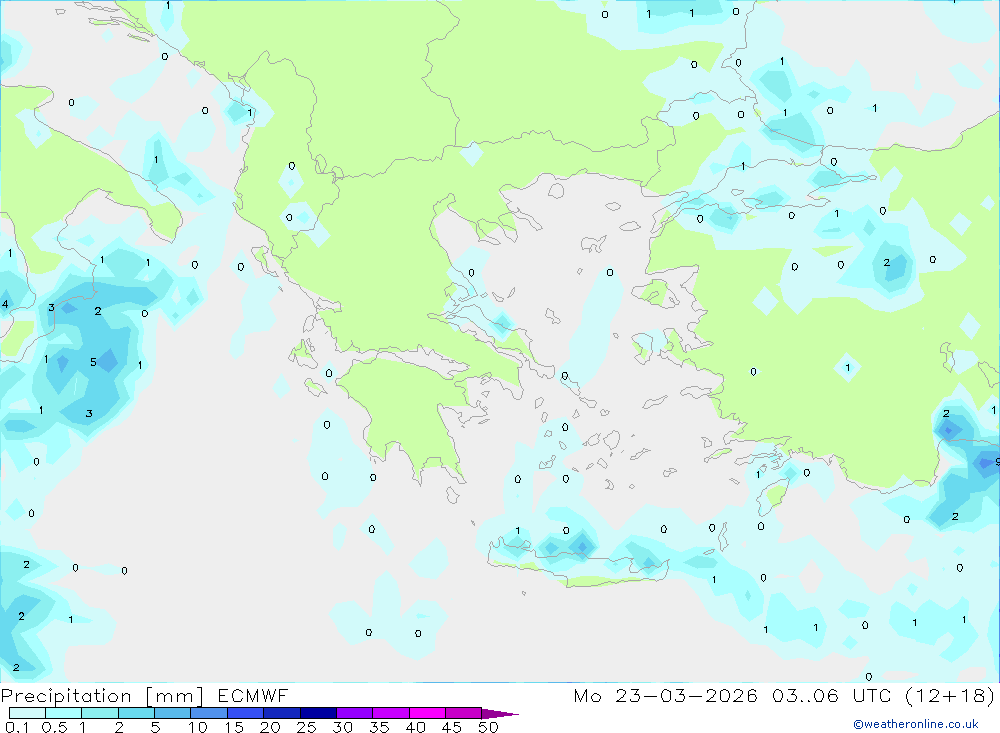Click the 40–45 mm legend color swatch
Image resolution: width=1000 pixels, height=733 pixels.
point(427,713)
